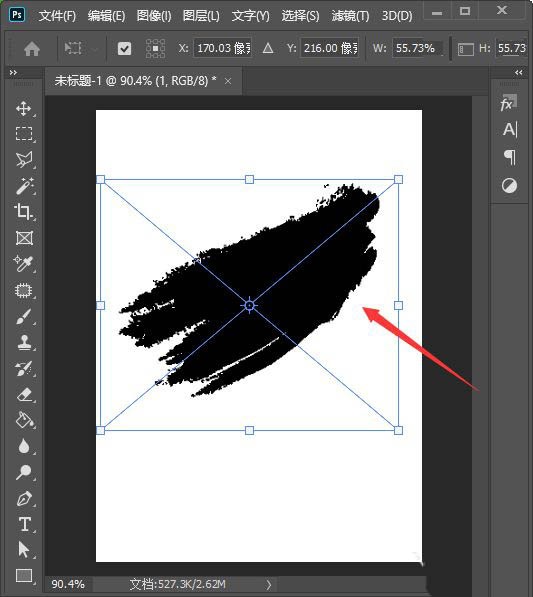Select the Crop tool
533x597 pixels.
(23, 212)
